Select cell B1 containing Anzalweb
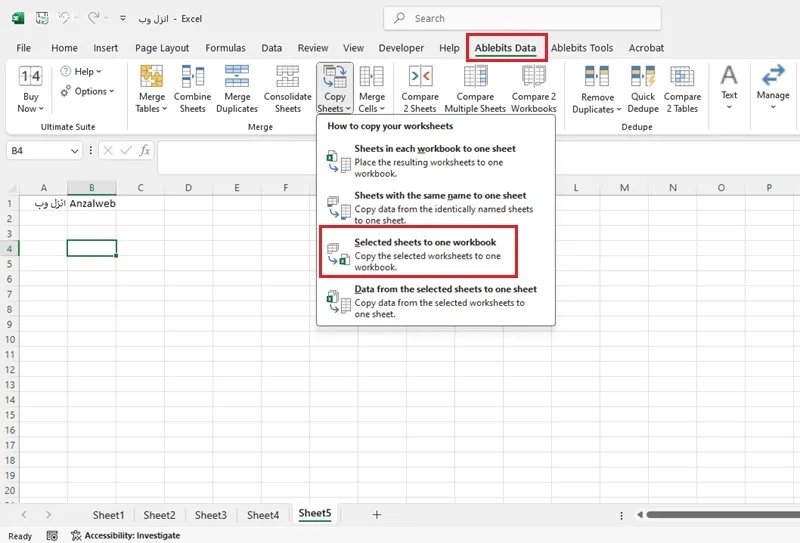 pos(92,203)
